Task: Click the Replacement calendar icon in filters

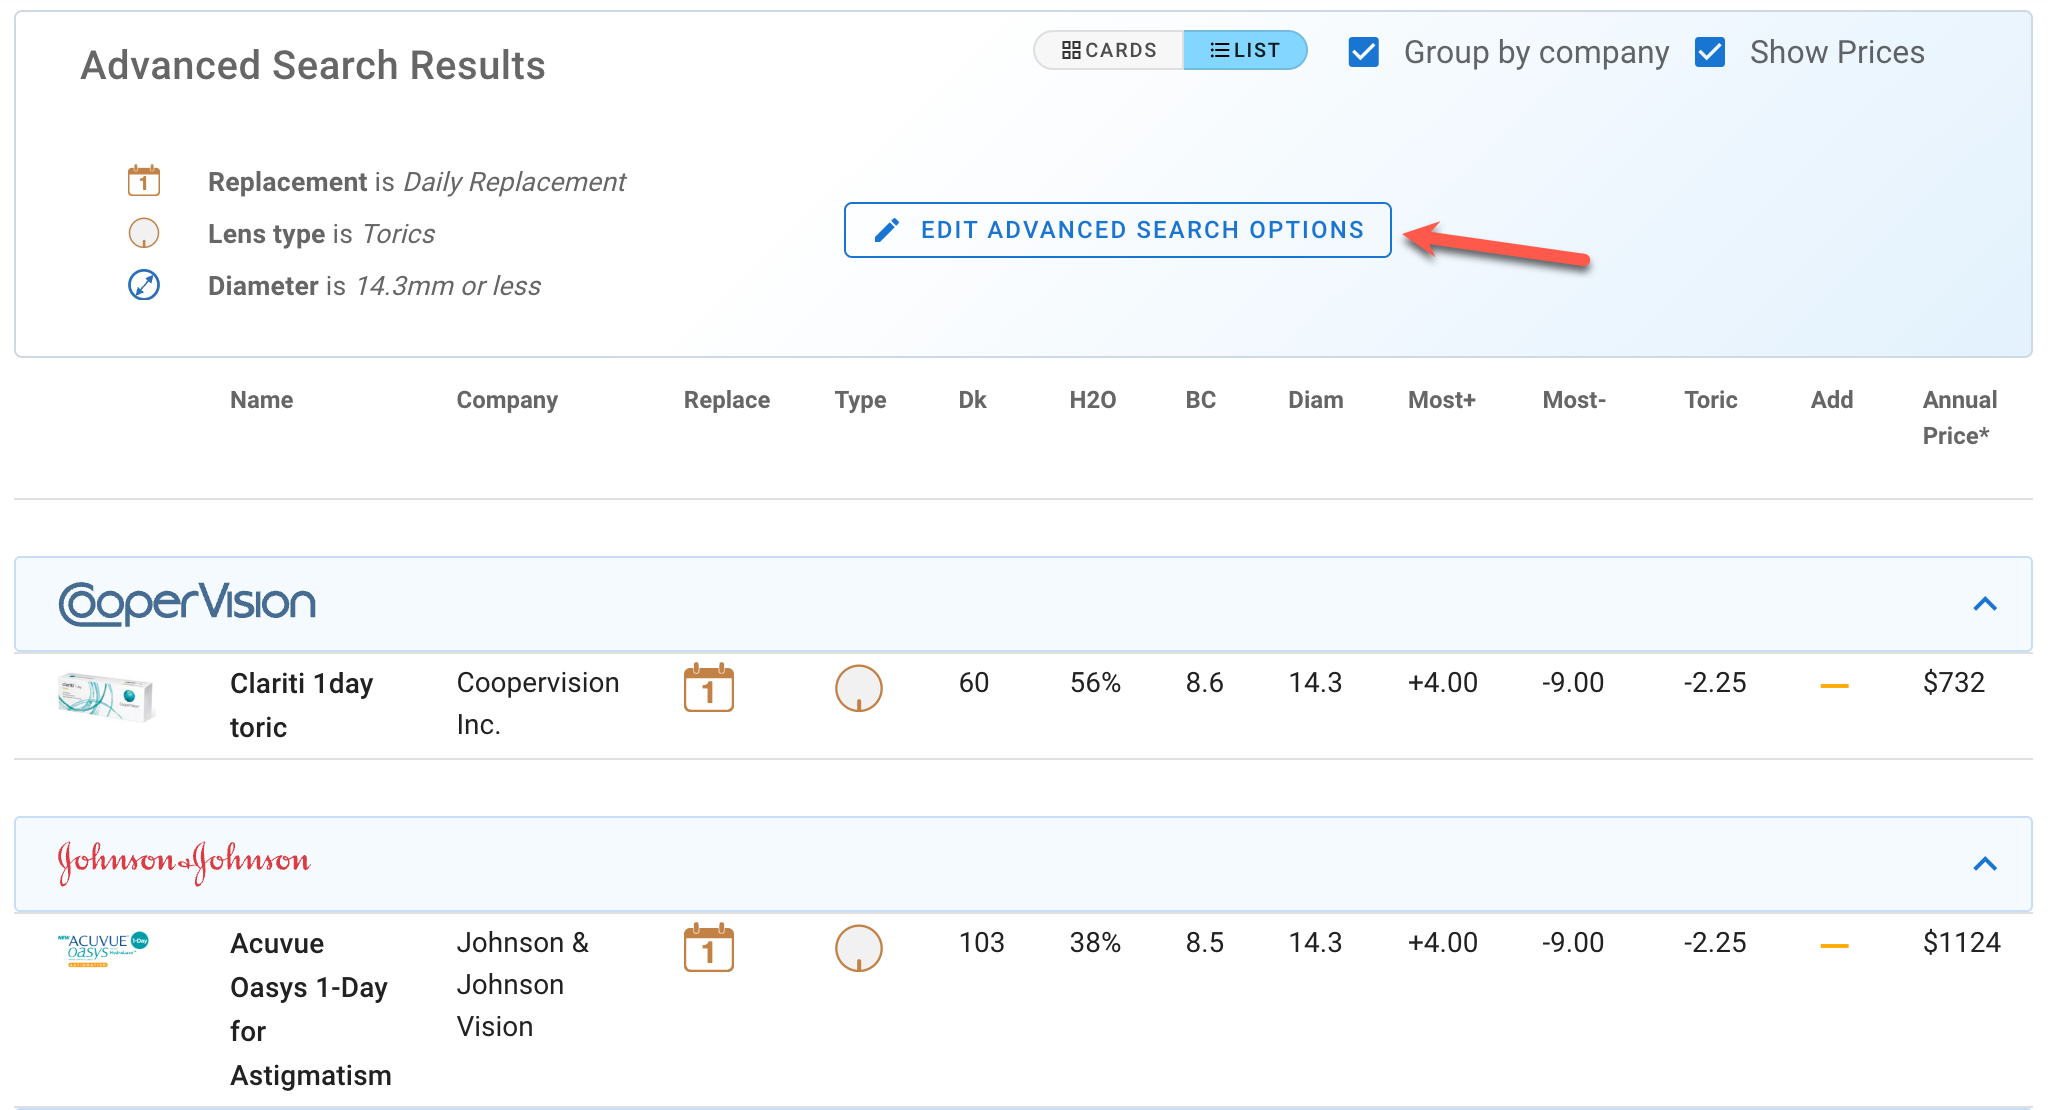Action: click(x=144, y=181)
